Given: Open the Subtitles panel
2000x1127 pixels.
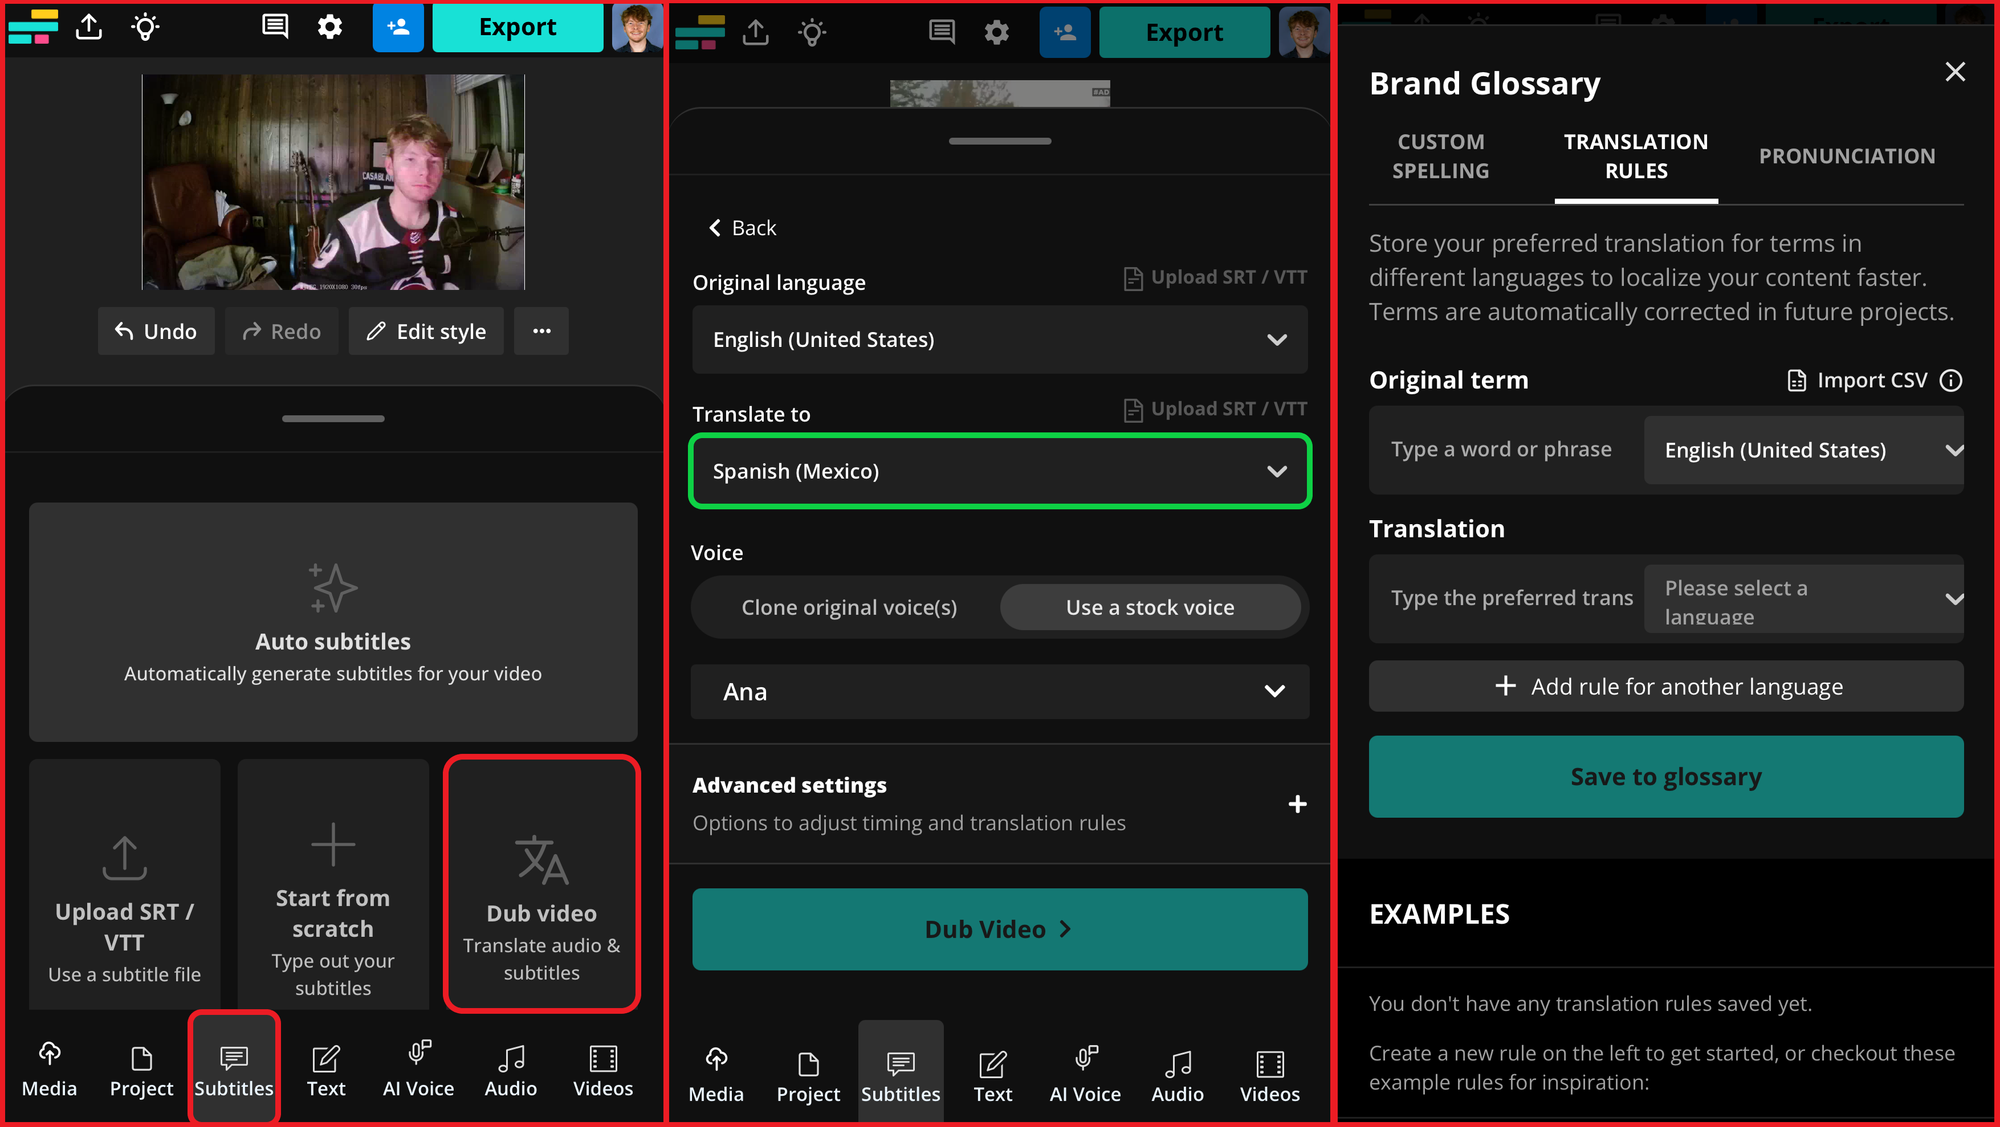Looking at the screenshot, I should click(234, 1070).
